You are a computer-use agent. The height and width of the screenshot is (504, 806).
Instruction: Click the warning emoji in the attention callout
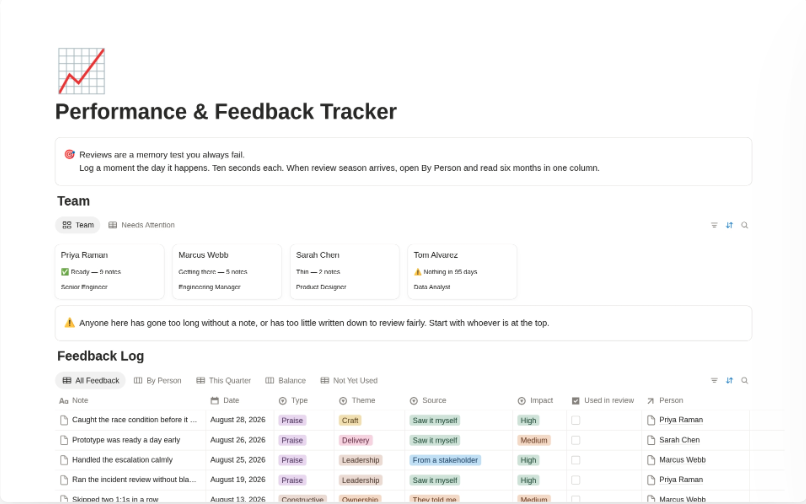coord(69,323)
